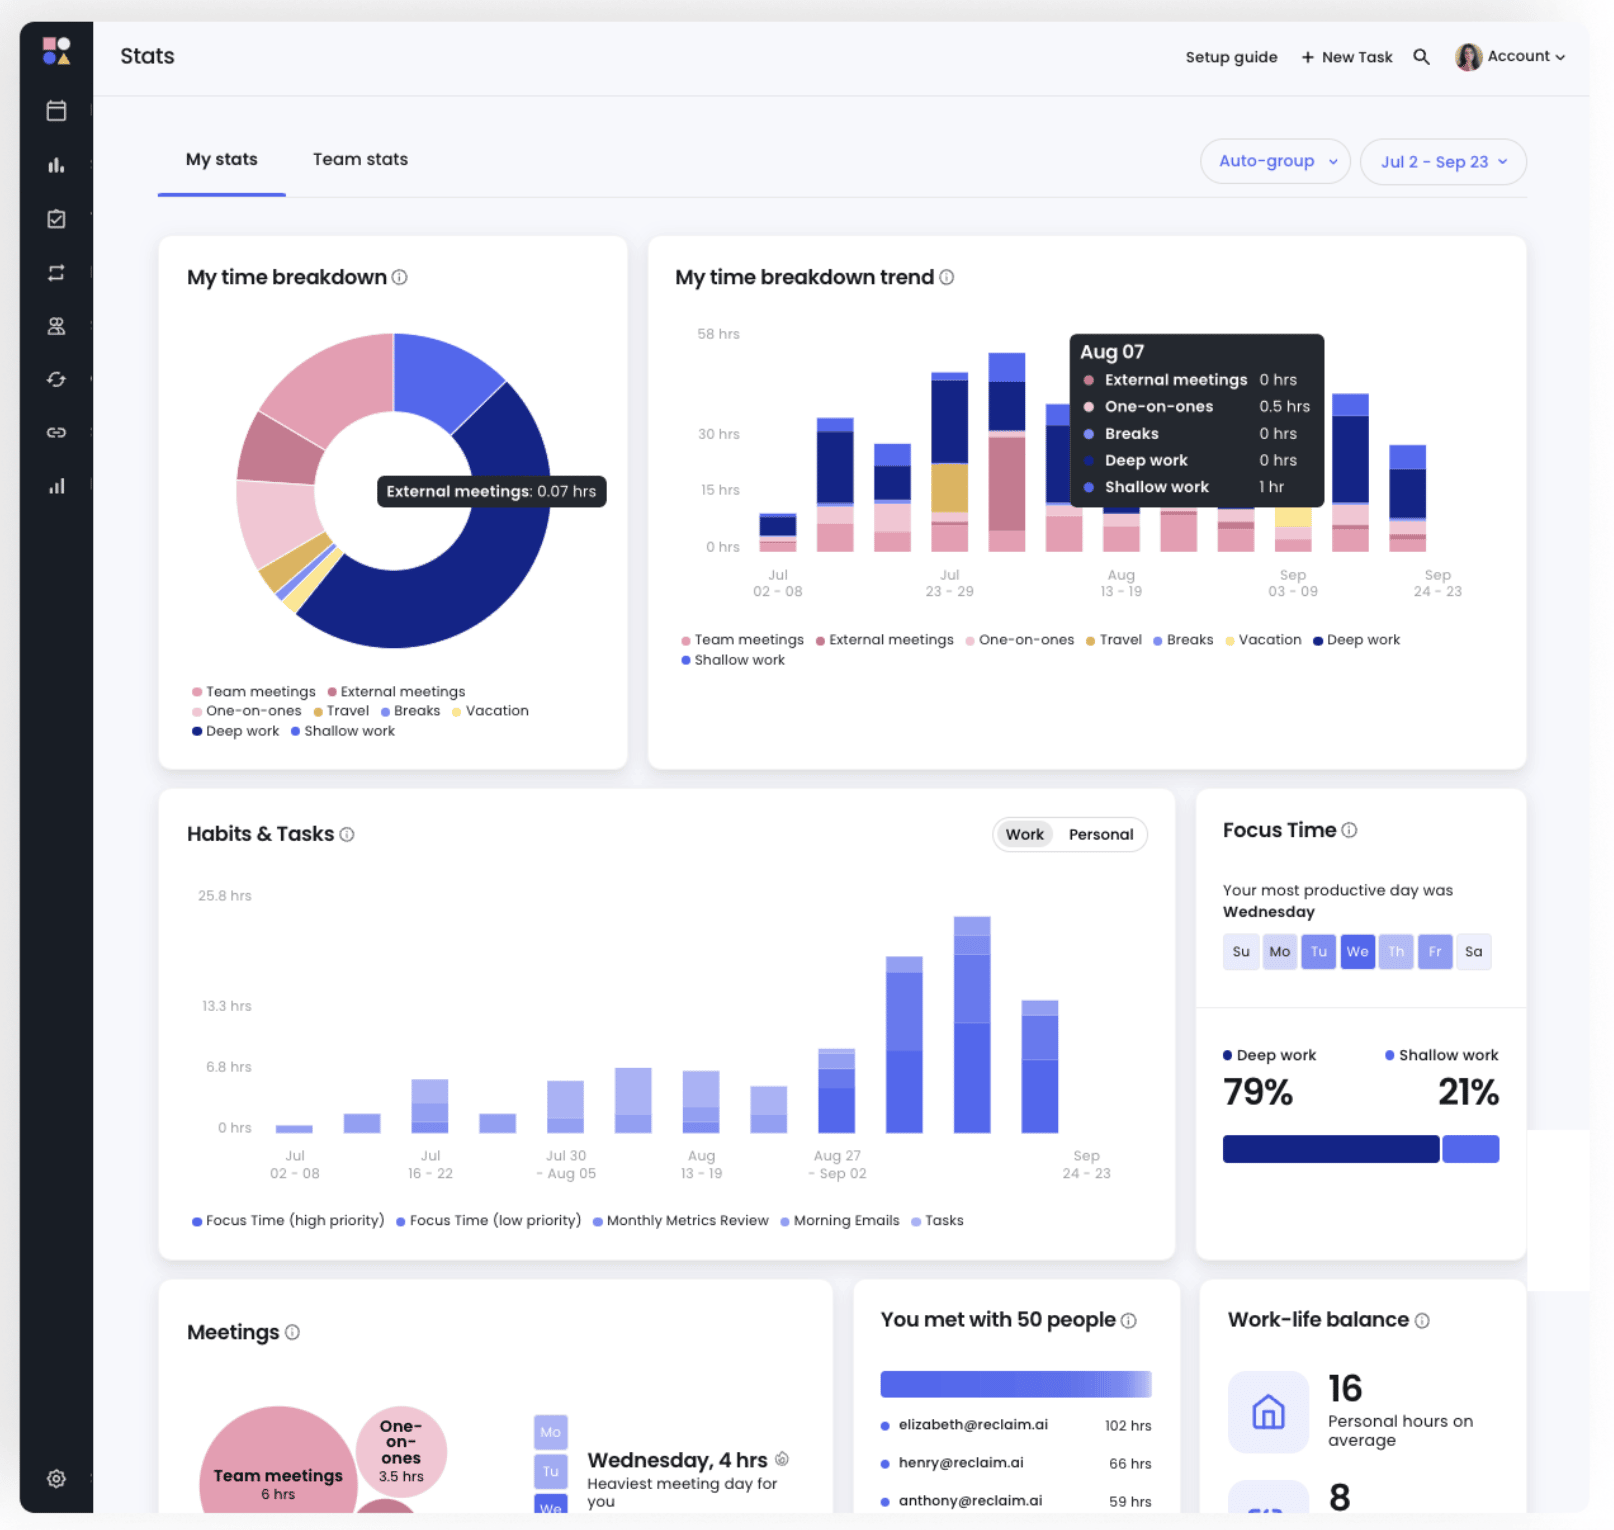Open the Account dropdown menu

click(1511, 57)
